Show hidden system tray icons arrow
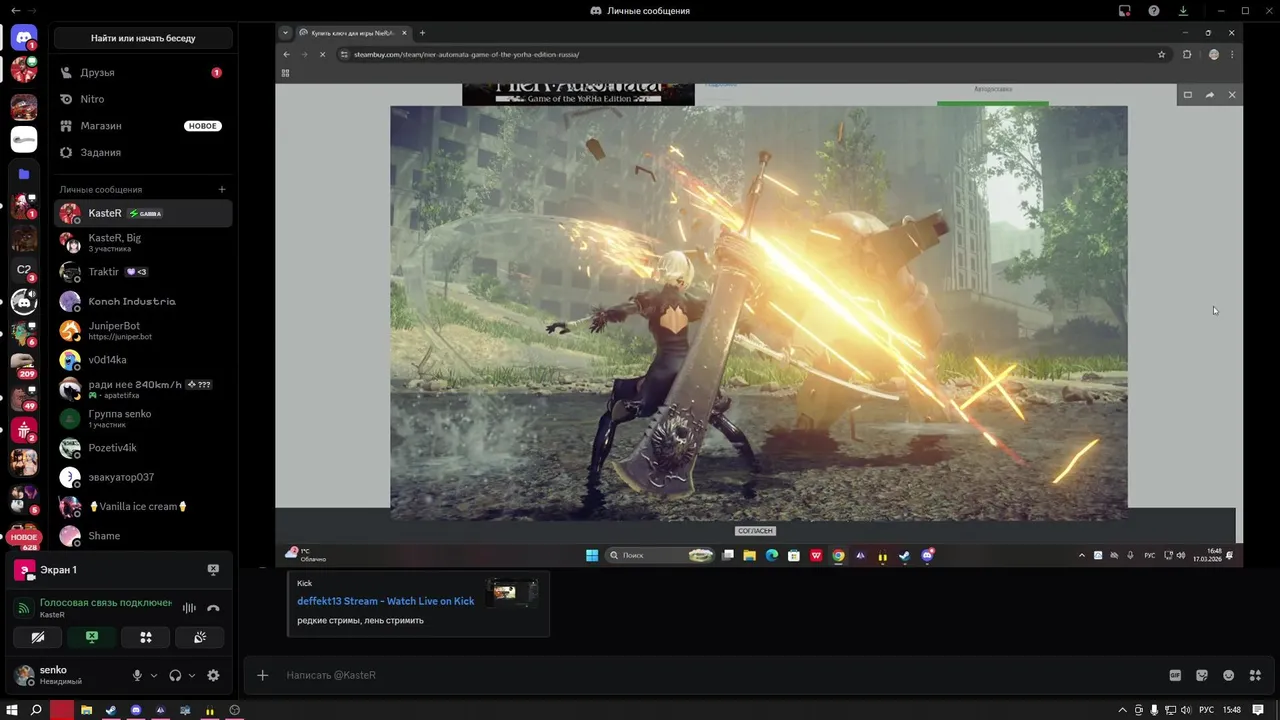The width and height of the screenshot is (1280, 720). coord(1122,710)
